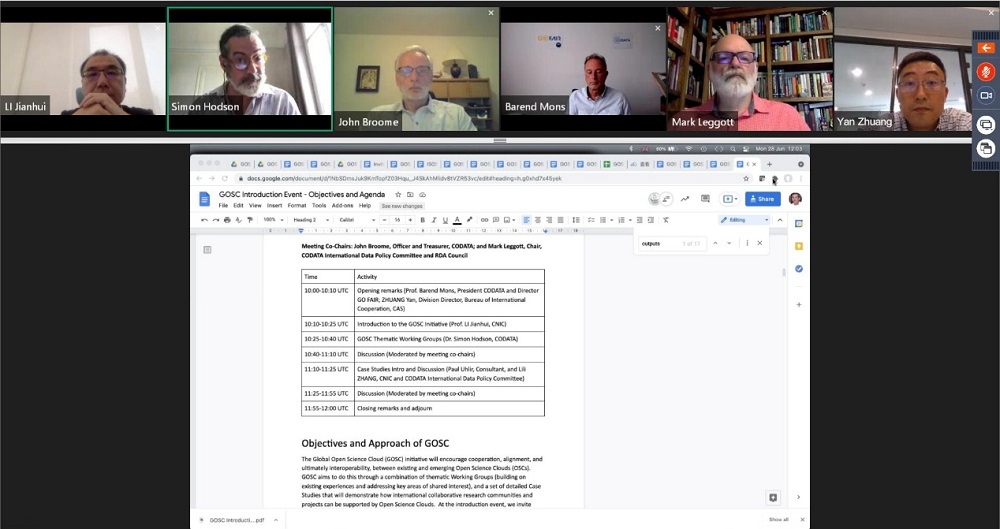Open the Tools menu
Image resolution: width=1000 pixels, height=529 pixels.
pyautogui.click(x=319, y=206)
